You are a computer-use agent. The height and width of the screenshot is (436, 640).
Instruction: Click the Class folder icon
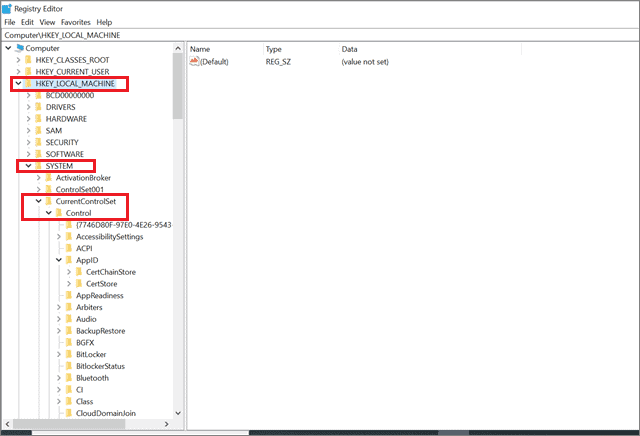pos(69,401)
